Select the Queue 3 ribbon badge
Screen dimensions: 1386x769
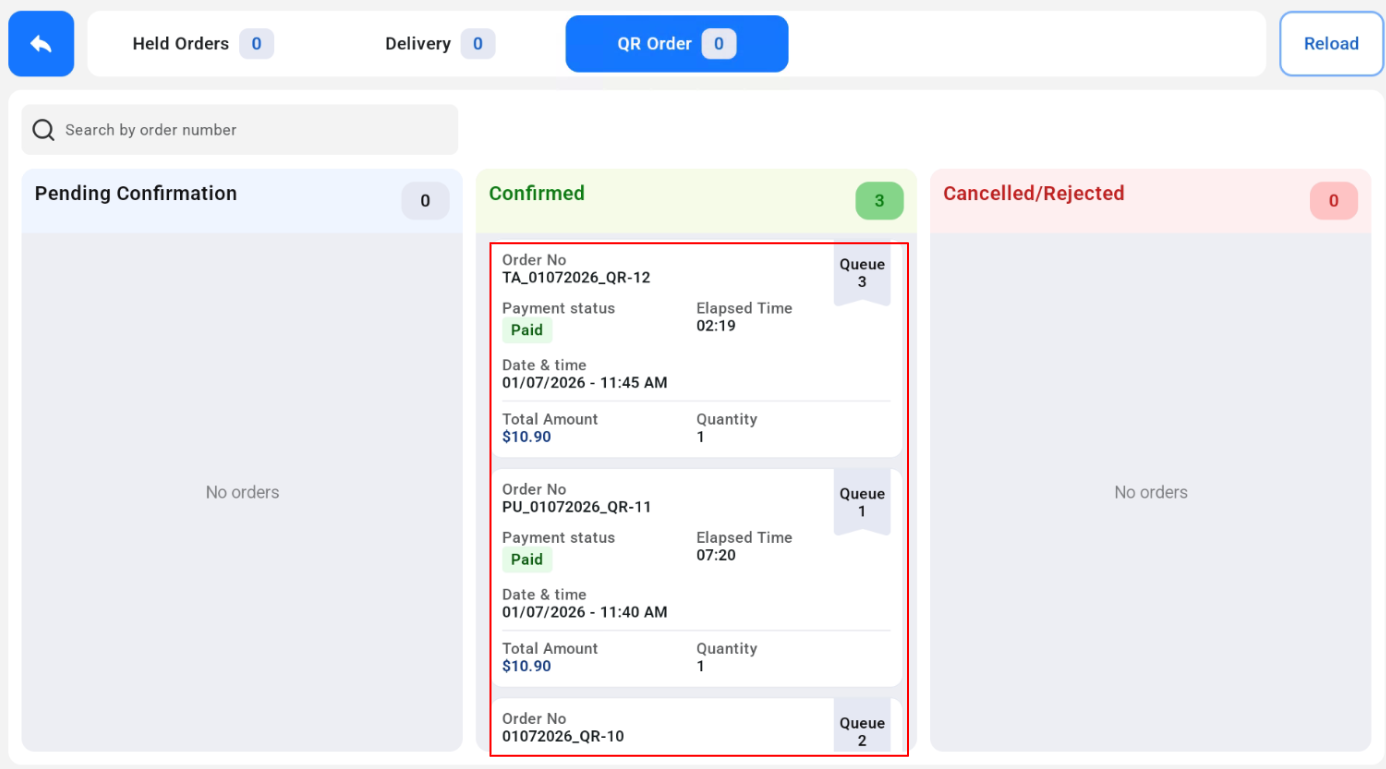coord(862,273)
